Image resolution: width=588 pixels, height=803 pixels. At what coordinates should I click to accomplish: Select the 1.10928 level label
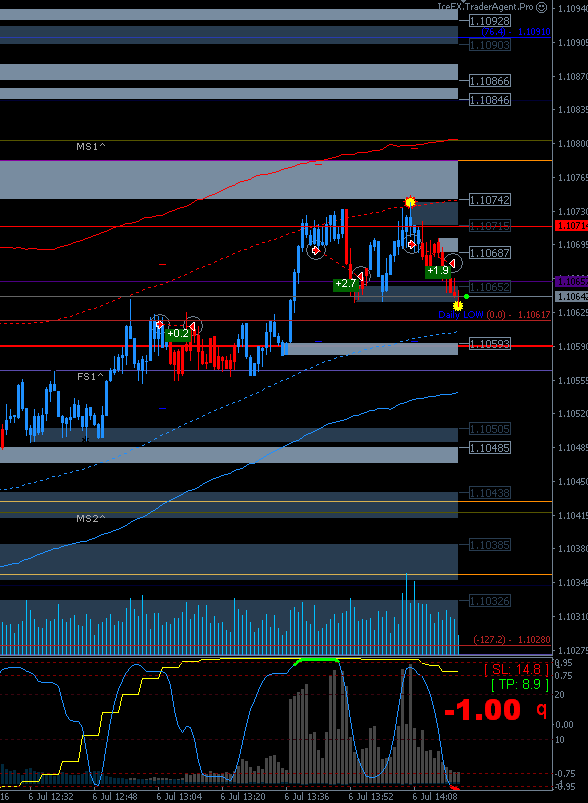[490, 21]
